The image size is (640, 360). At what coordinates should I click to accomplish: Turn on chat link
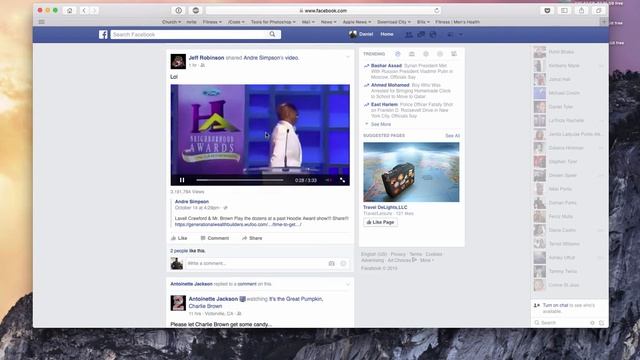click(x=555, y=305)
